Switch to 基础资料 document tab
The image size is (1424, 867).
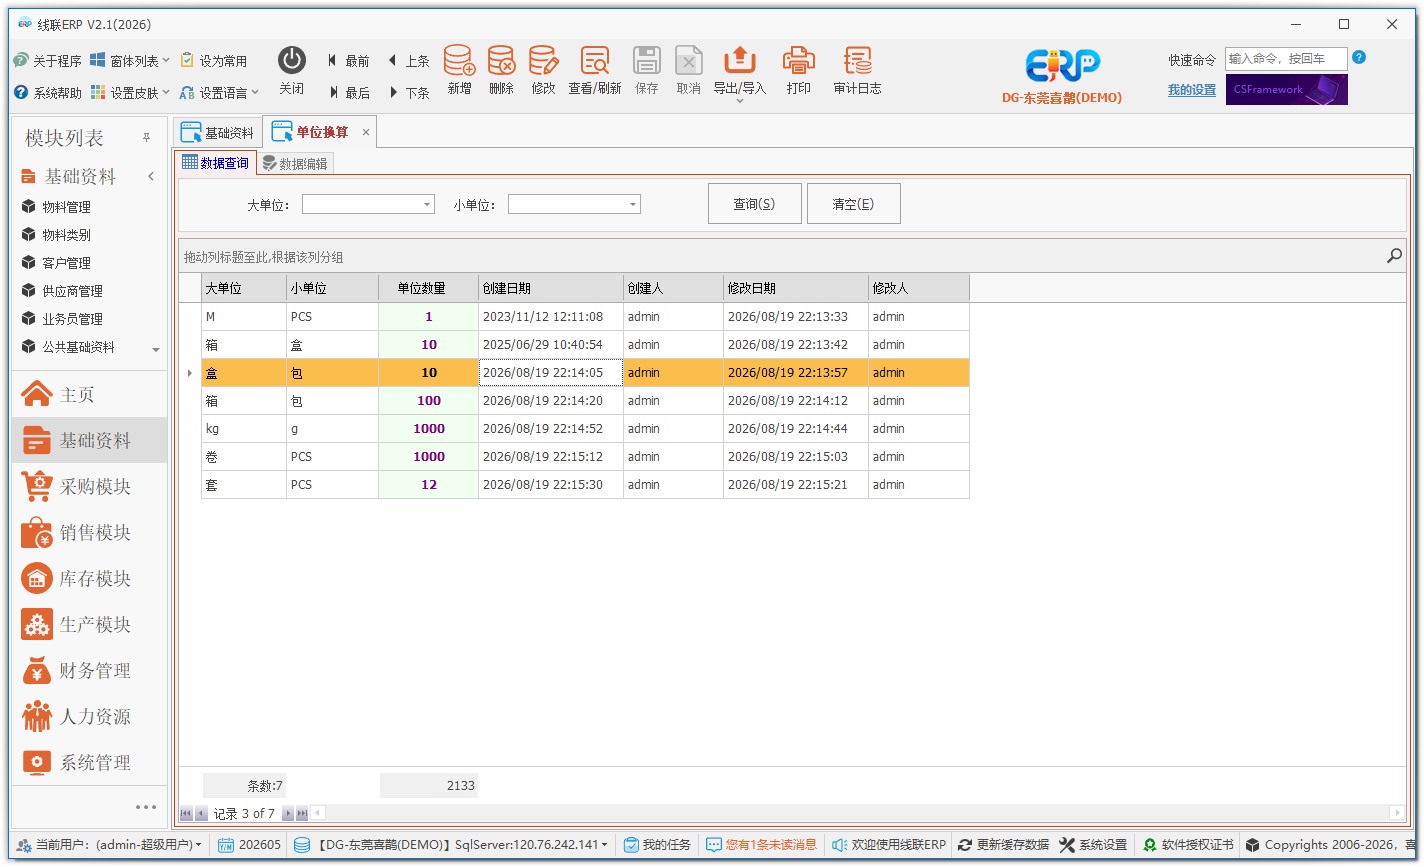point(218,133)
